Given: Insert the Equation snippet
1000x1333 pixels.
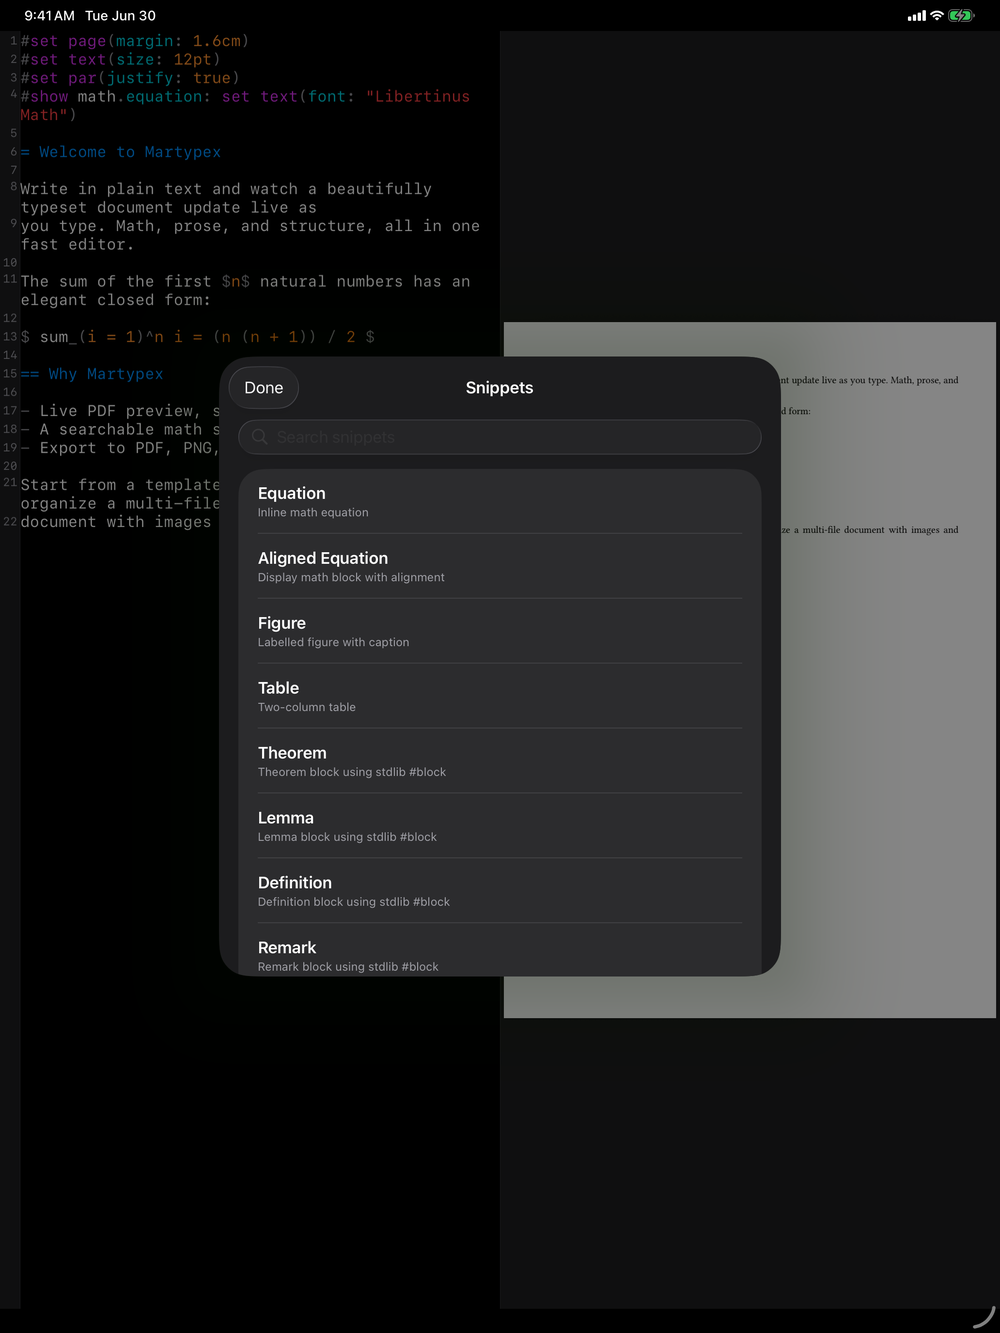Looking at the screenshot, I should pos(500,502).
